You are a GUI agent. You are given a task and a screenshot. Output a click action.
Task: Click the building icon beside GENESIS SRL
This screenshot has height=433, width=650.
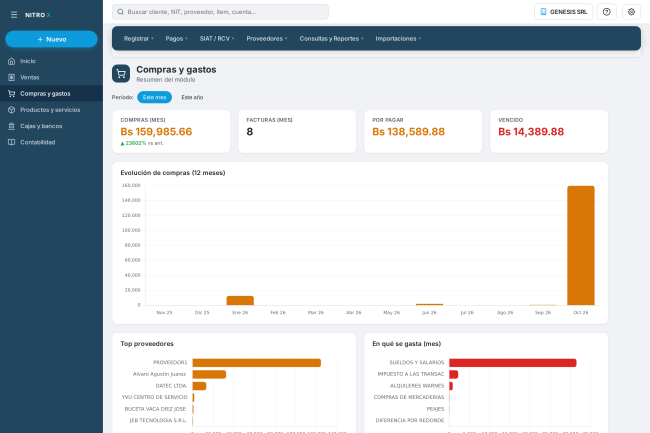(543, 12)
